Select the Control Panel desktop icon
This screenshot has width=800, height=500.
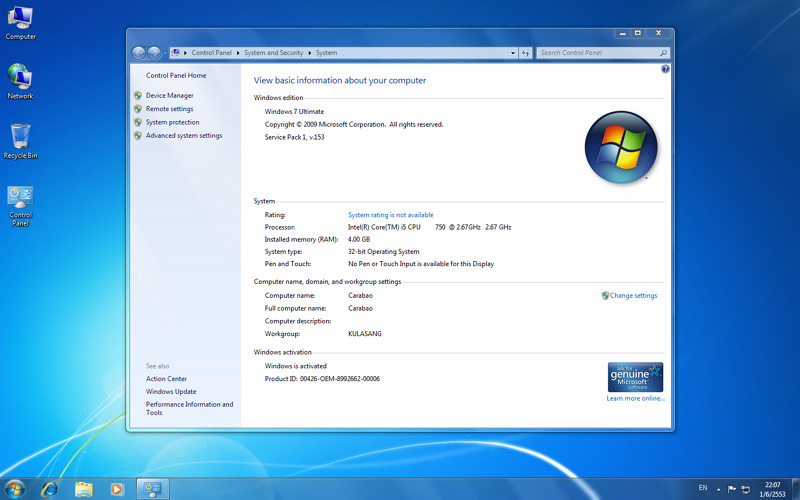pos(20,206)
